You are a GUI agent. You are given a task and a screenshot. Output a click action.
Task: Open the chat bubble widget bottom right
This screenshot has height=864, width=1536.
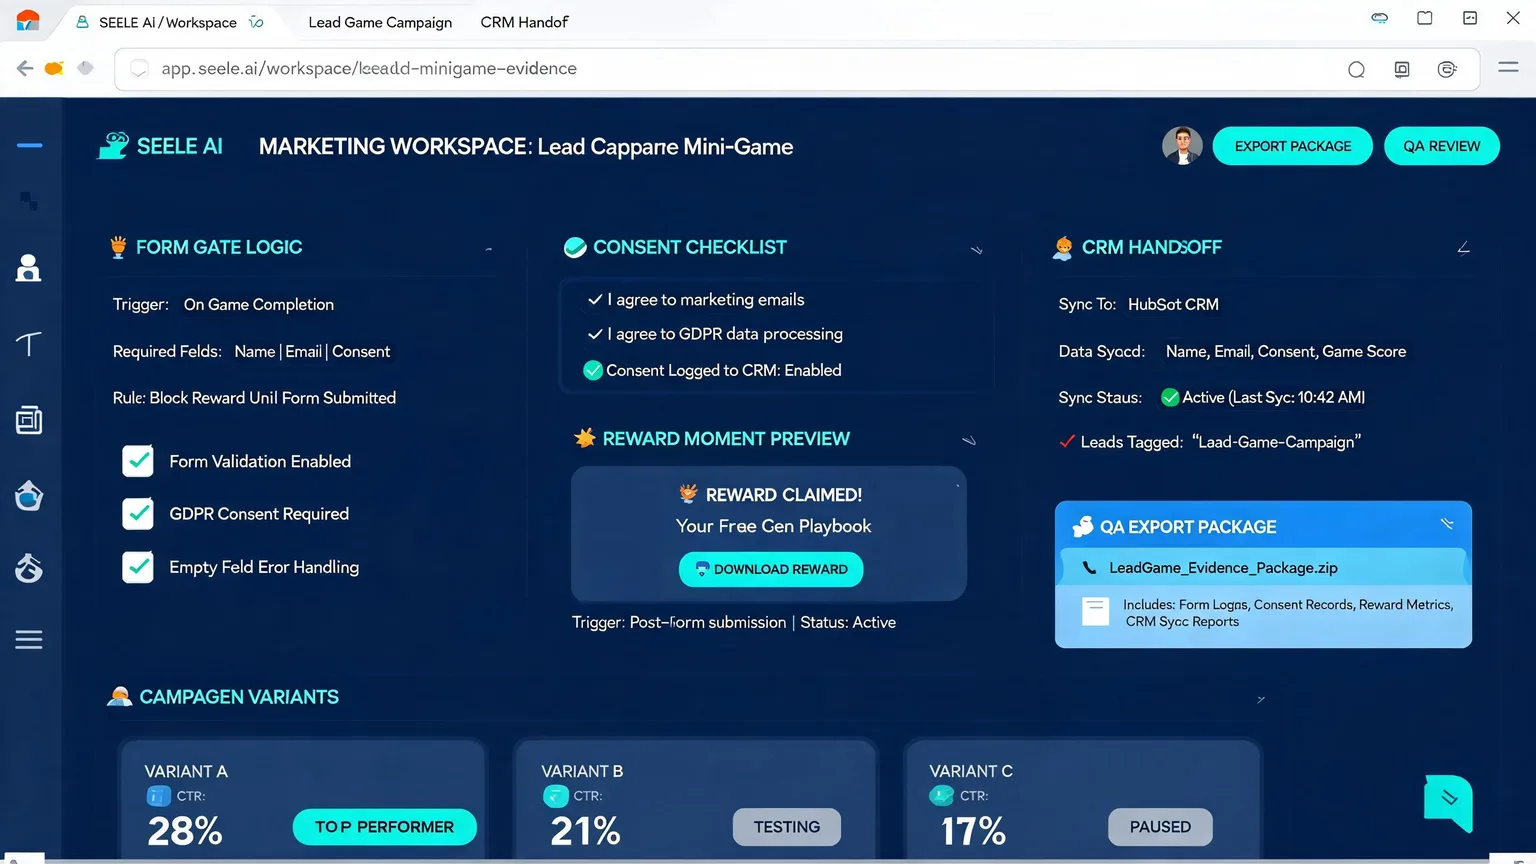(x=1448, y=801)
